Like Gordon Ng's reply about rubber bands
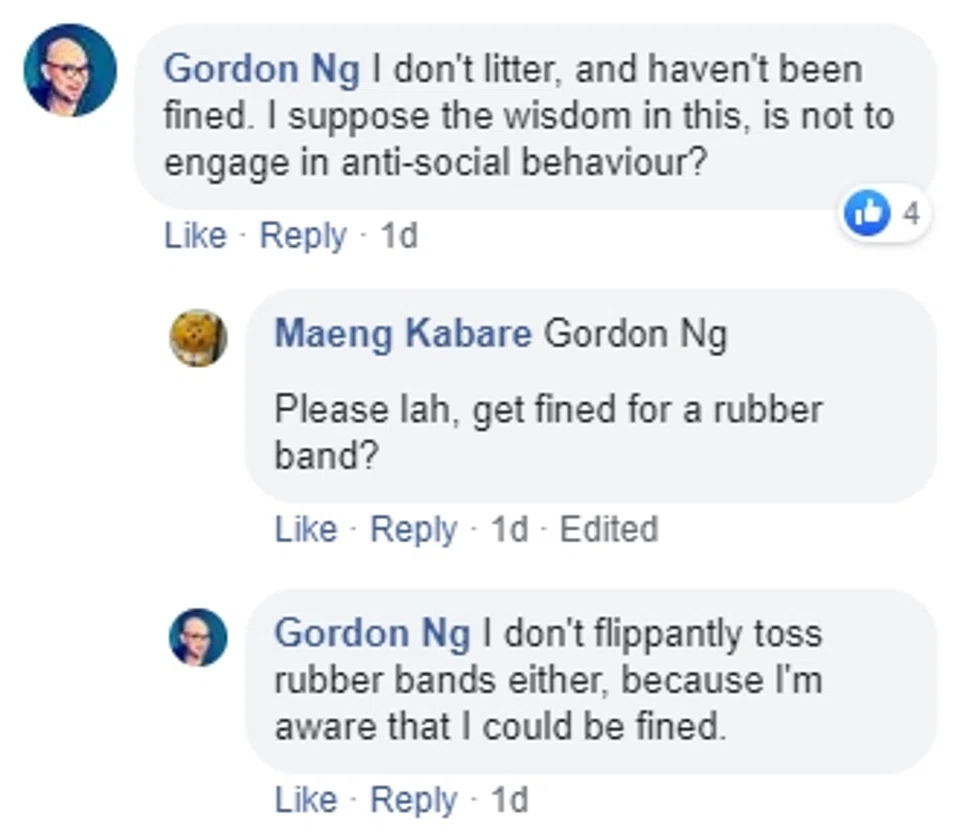Image resolution: width=960 pixels, height=835 pixels. click(306, 800)
